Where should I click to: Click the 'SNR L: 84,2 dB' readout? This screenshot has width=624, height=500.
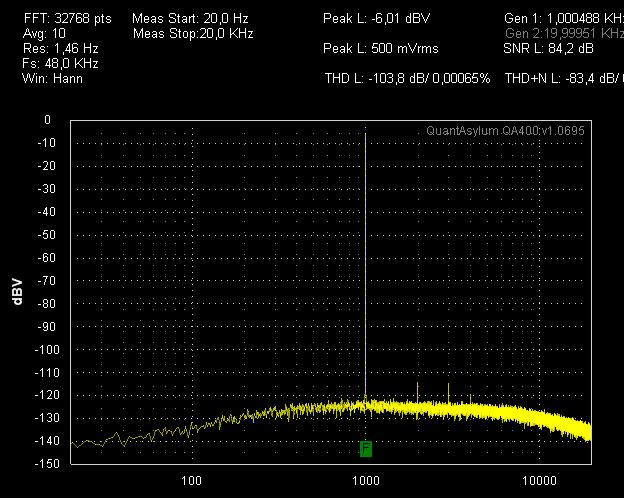[548, 49]
